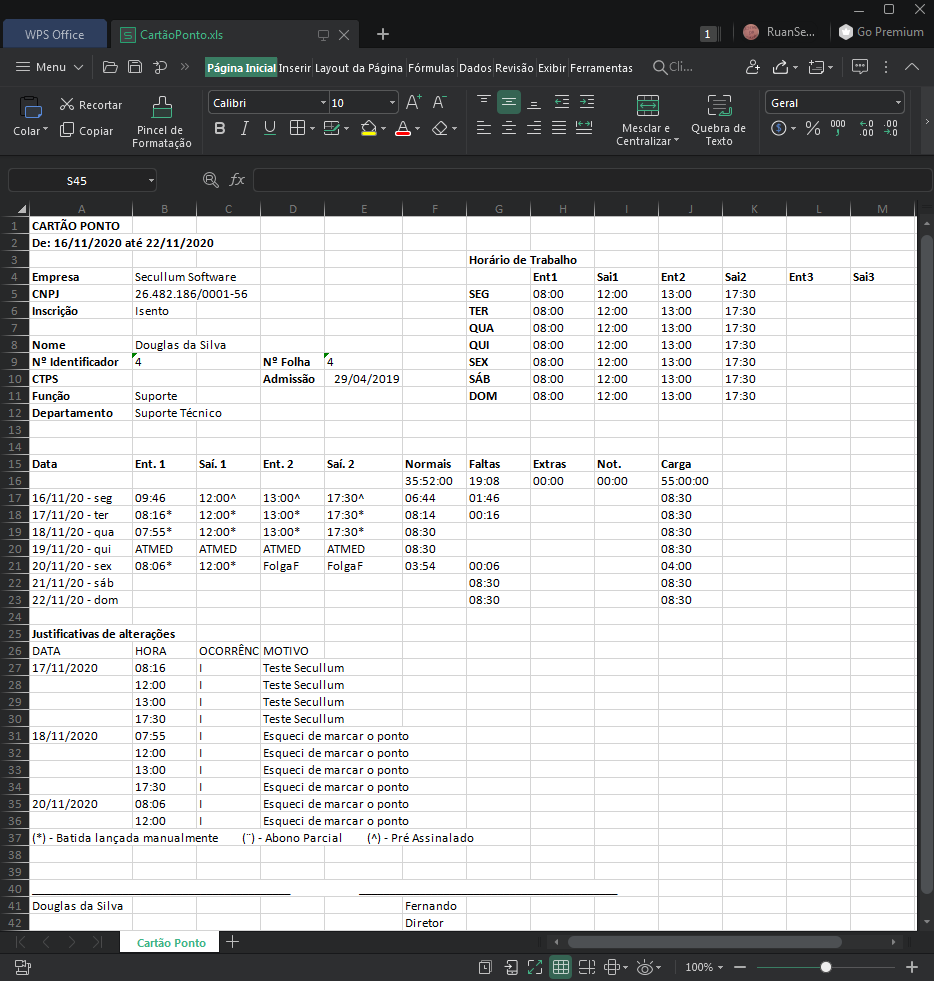The width and height of the screenshot is (934, 981).
Task: Click the zoom slider handle
Action: click(826, 967)
